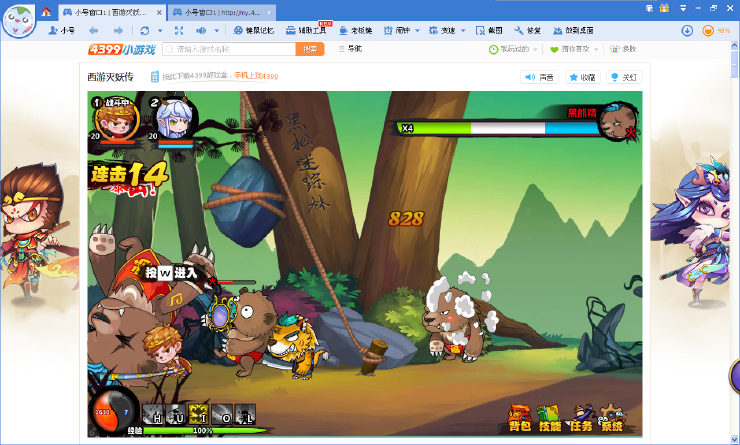Click the scrollbar up arrow on page

tap(734, 46)
